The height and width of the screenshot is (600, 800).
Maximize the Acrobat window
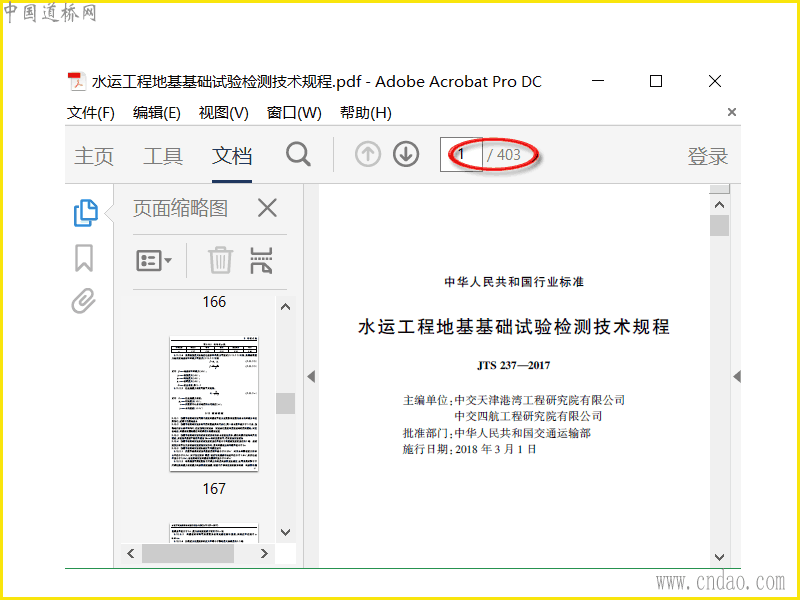point(656,81)
